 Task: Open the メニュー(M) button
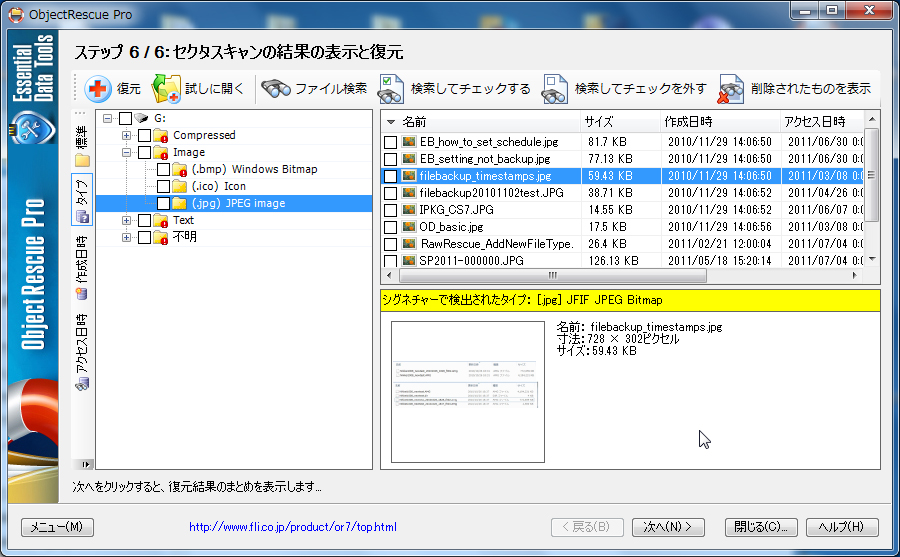point(57,527)
